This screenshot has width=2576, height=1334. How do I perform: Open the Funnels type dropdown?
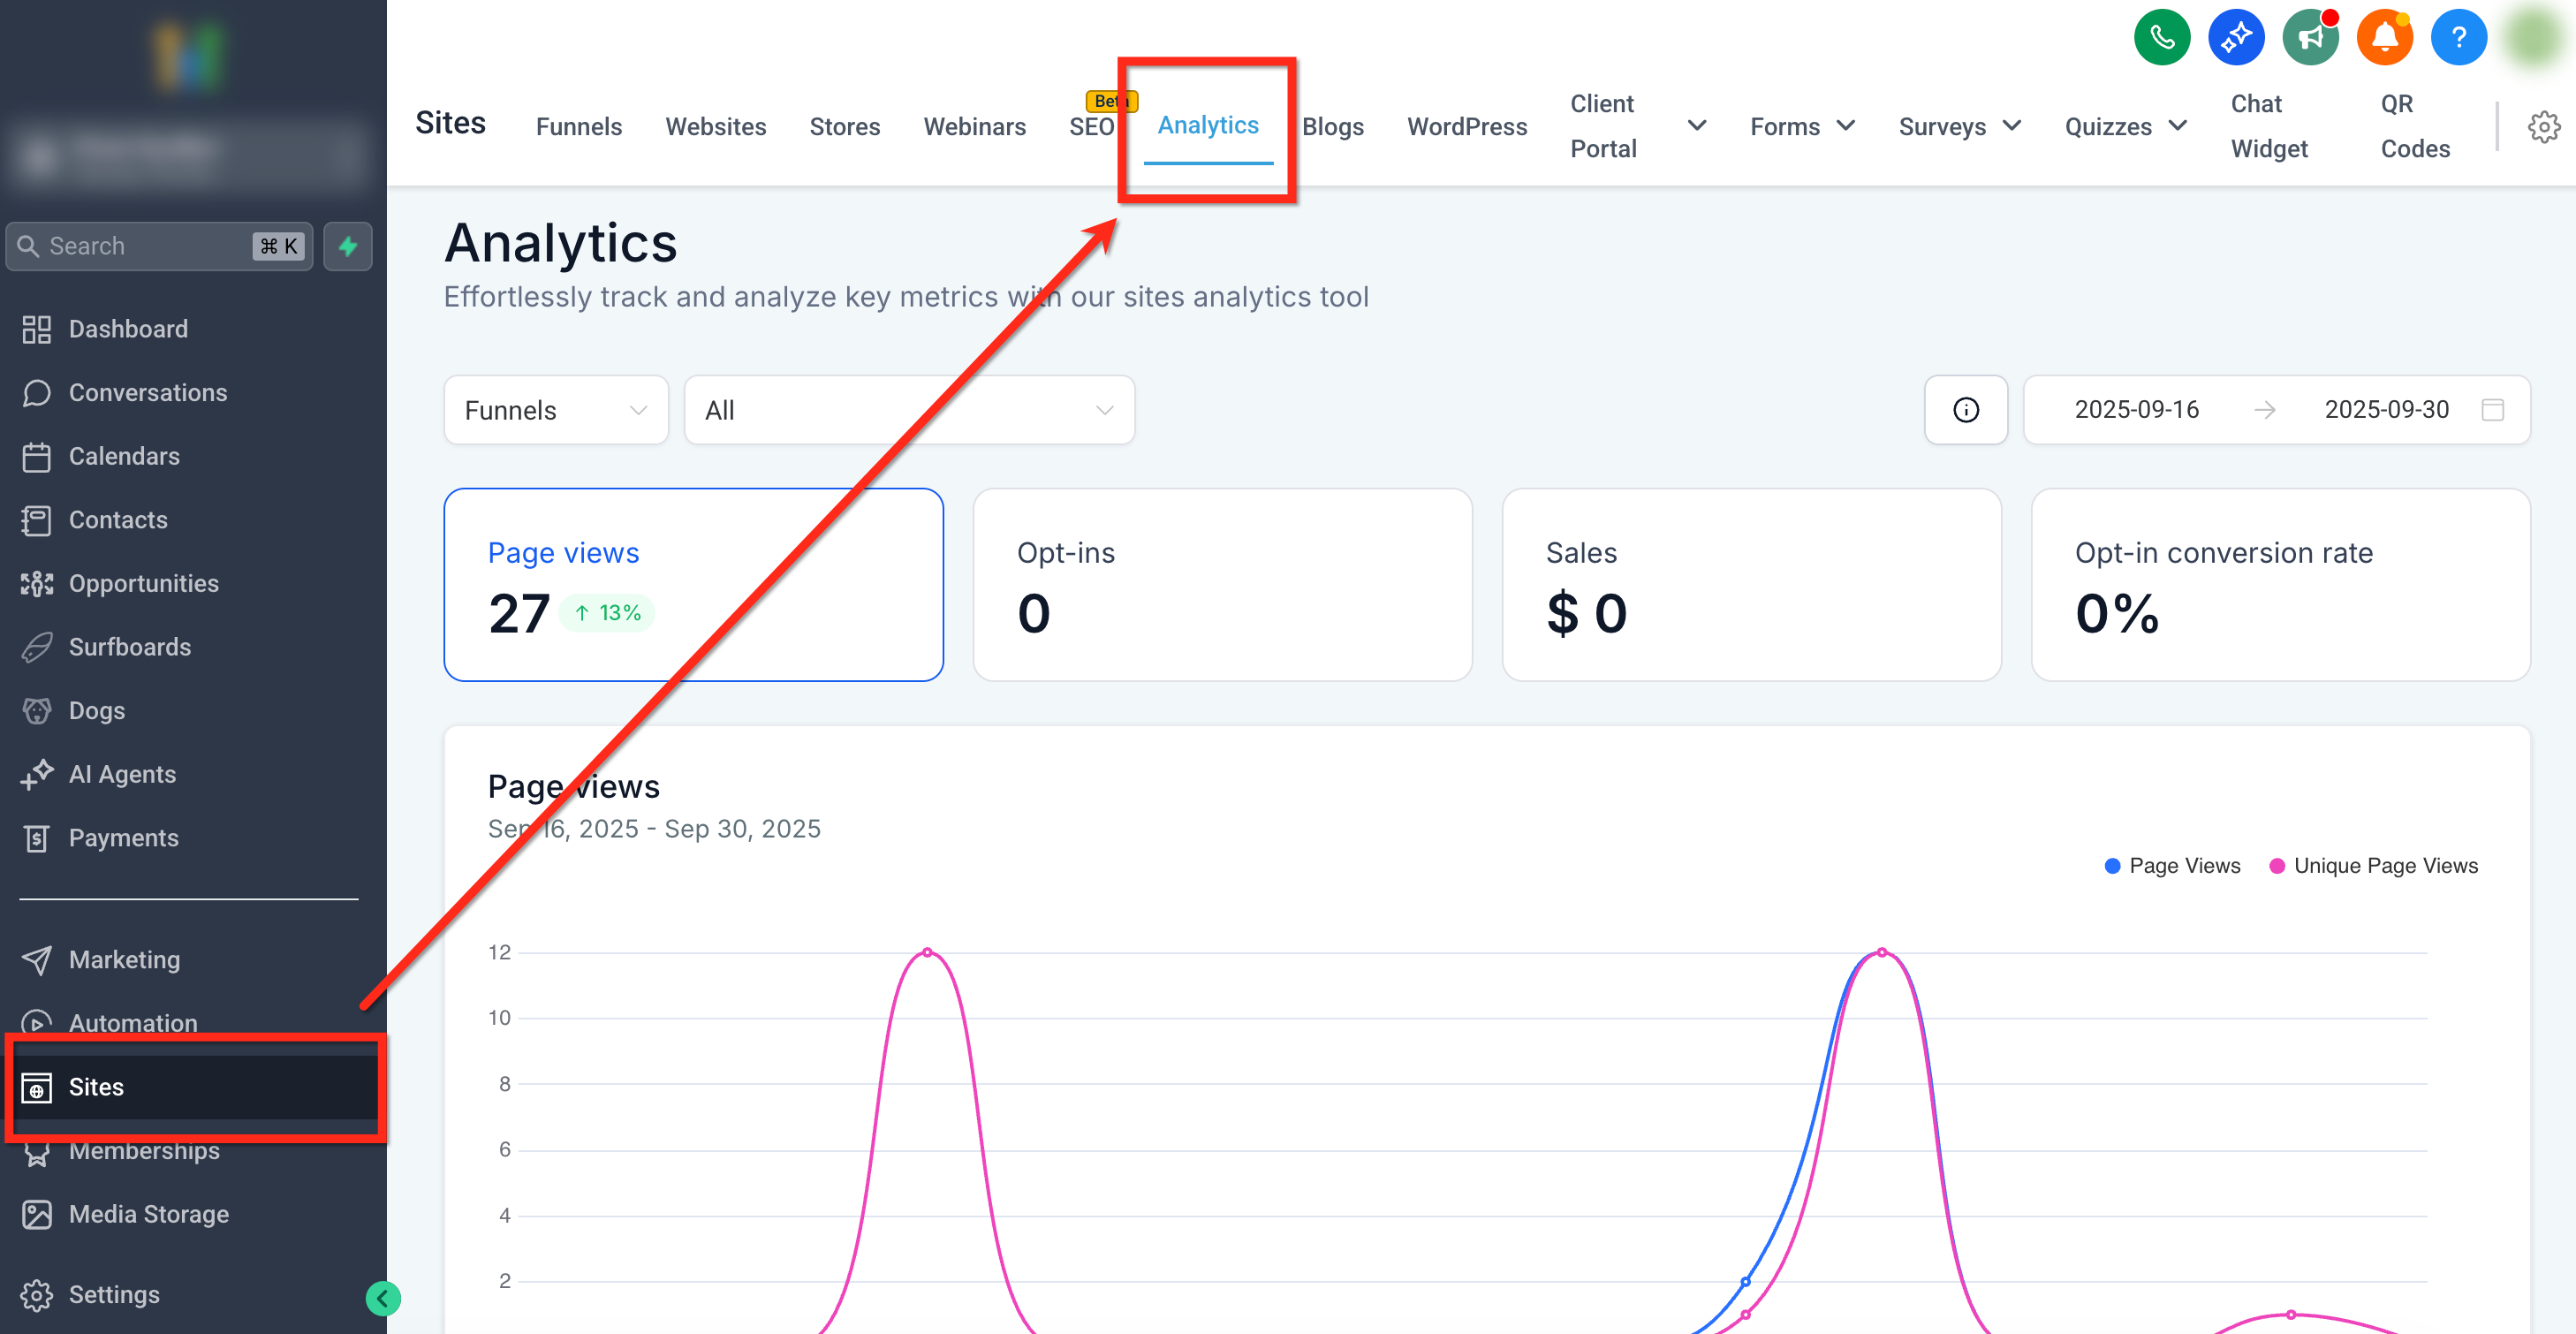555,410
